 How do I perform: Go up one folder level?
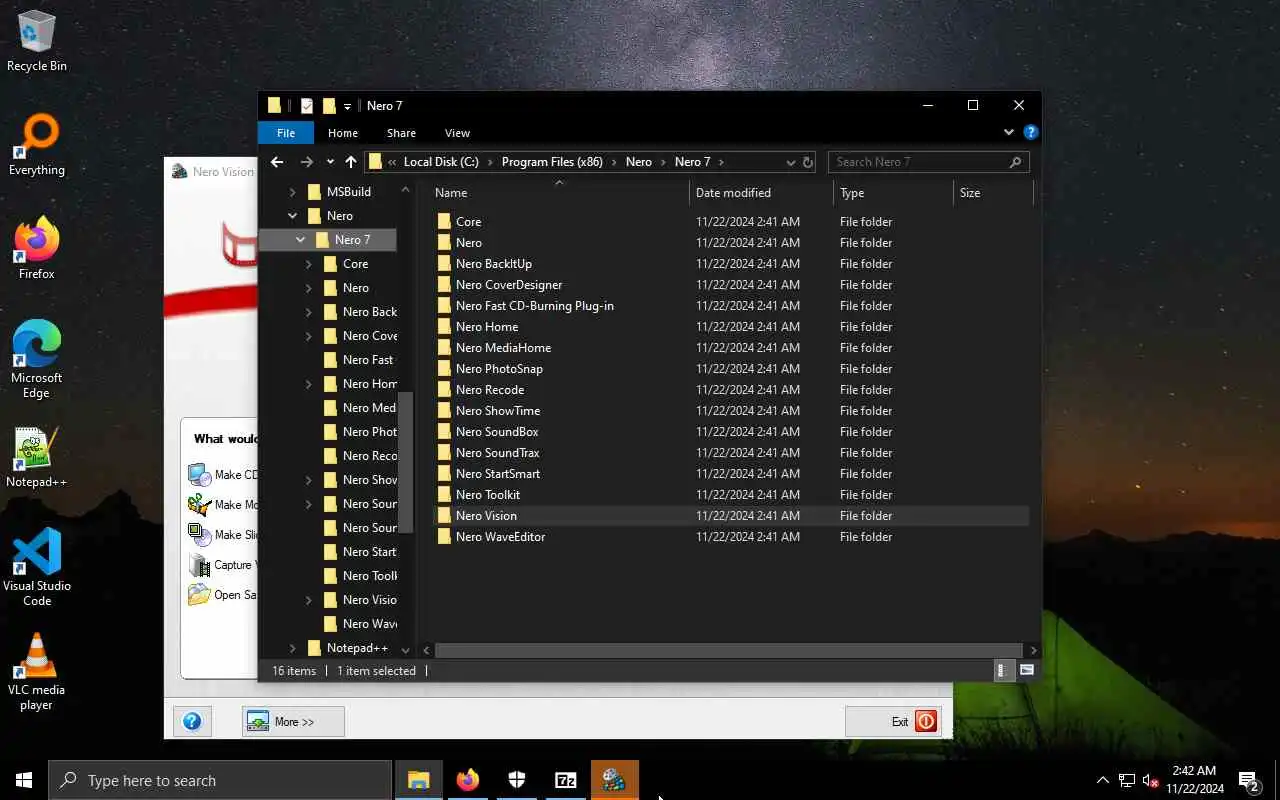point(351,162)
